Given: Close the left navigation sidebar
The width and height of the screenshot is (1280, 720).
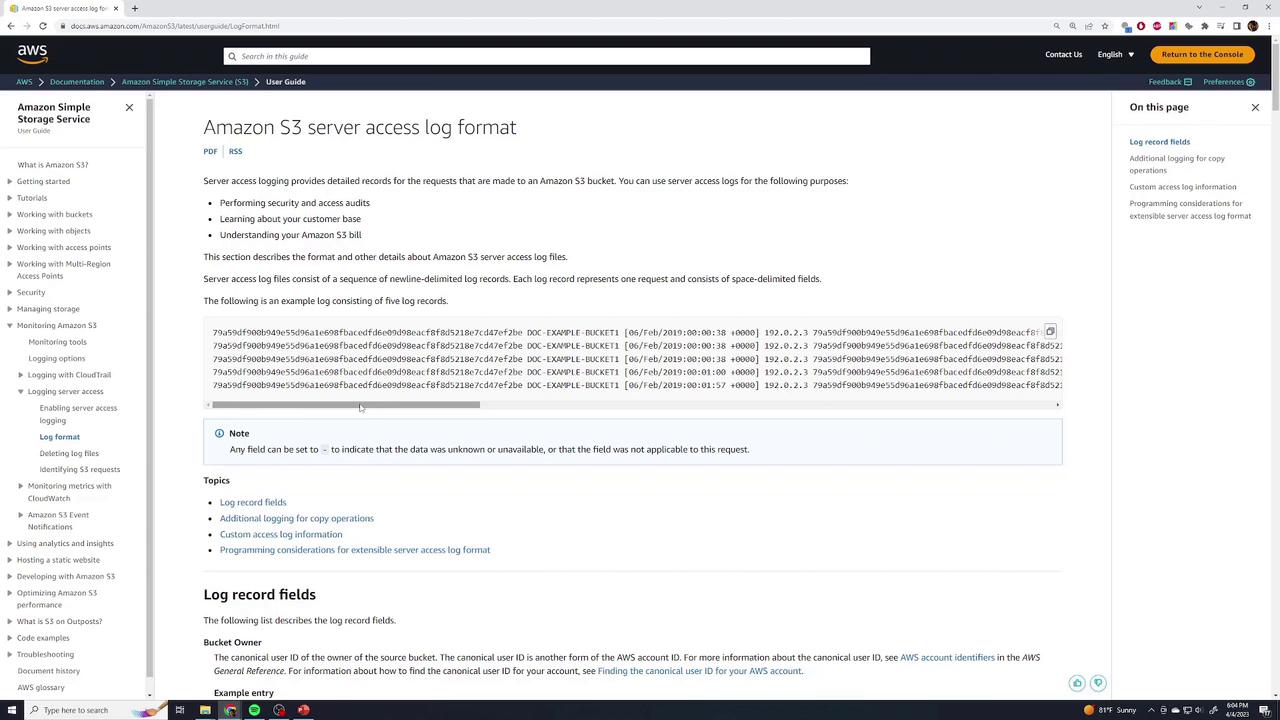Looking at the screenshot, I should pos(129,107).
